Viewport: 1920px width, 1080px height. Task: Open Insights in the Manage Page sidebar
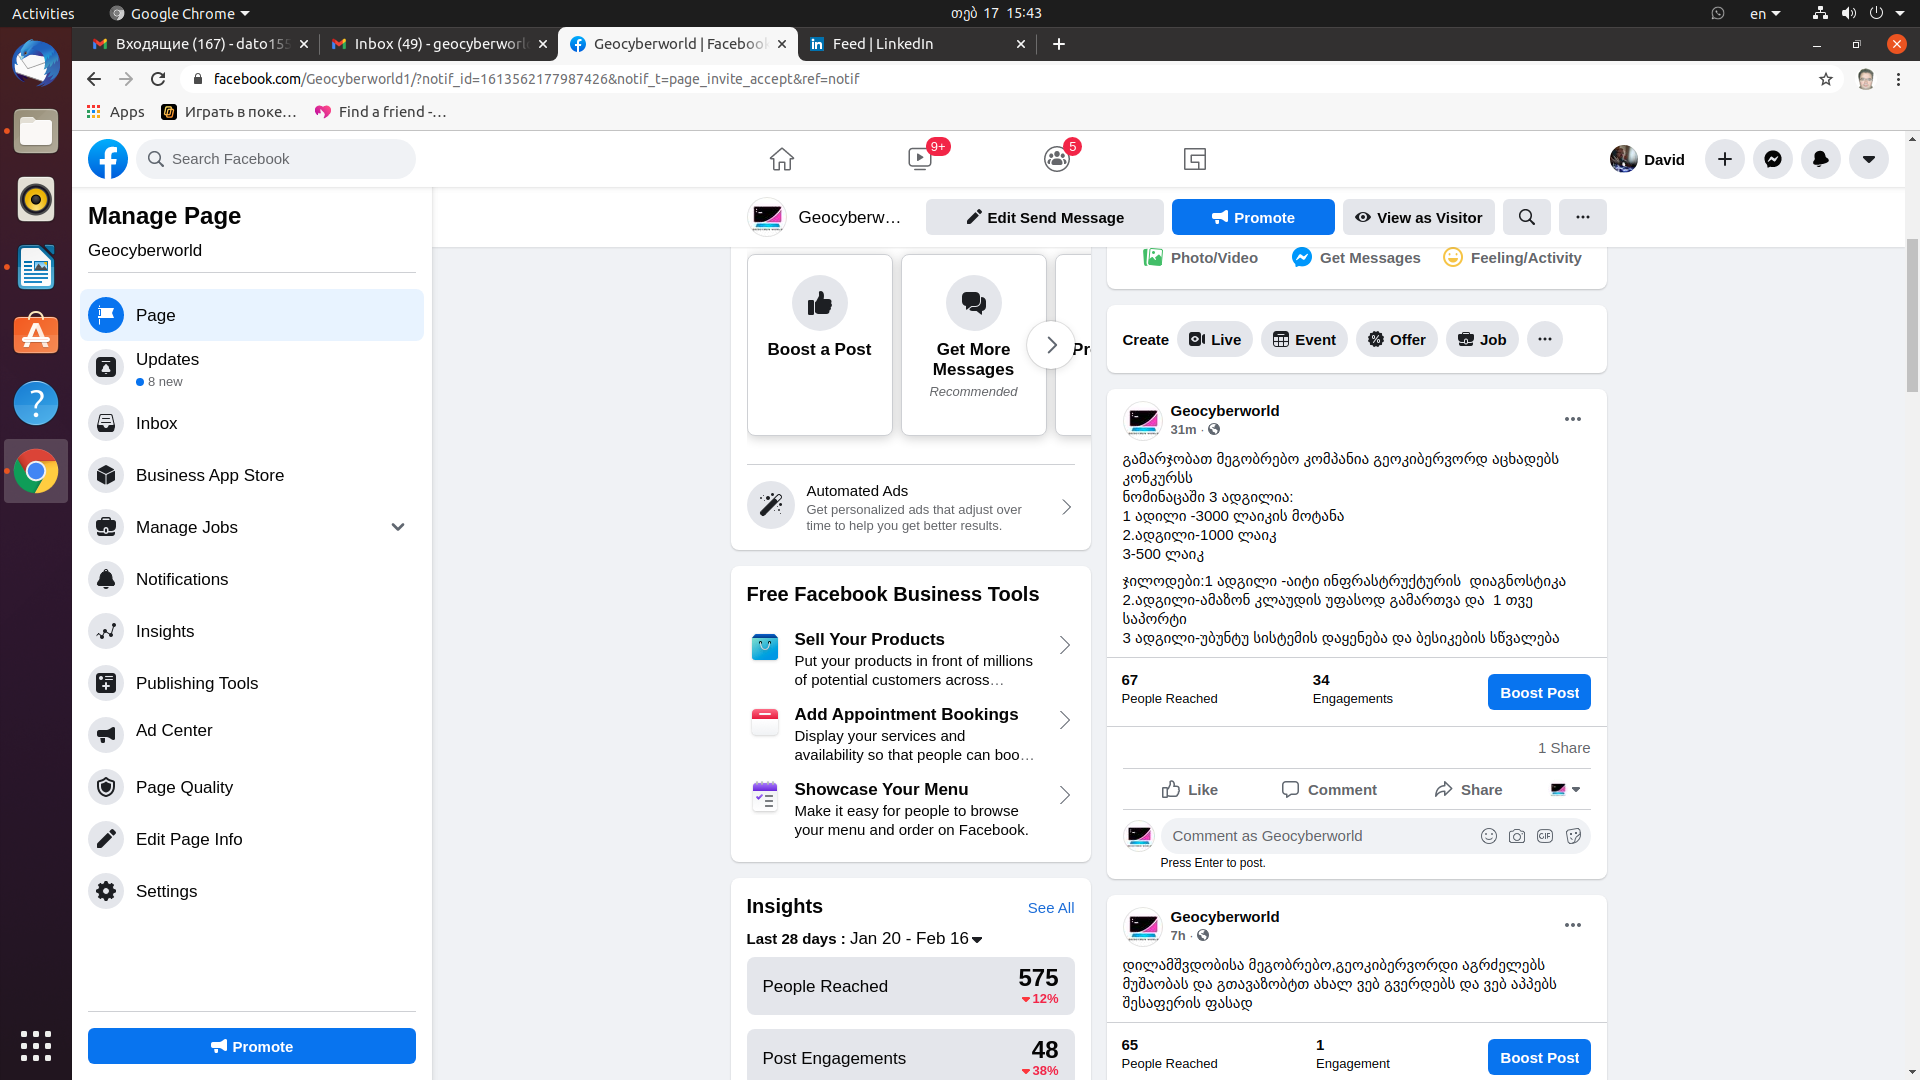(164, 631)
